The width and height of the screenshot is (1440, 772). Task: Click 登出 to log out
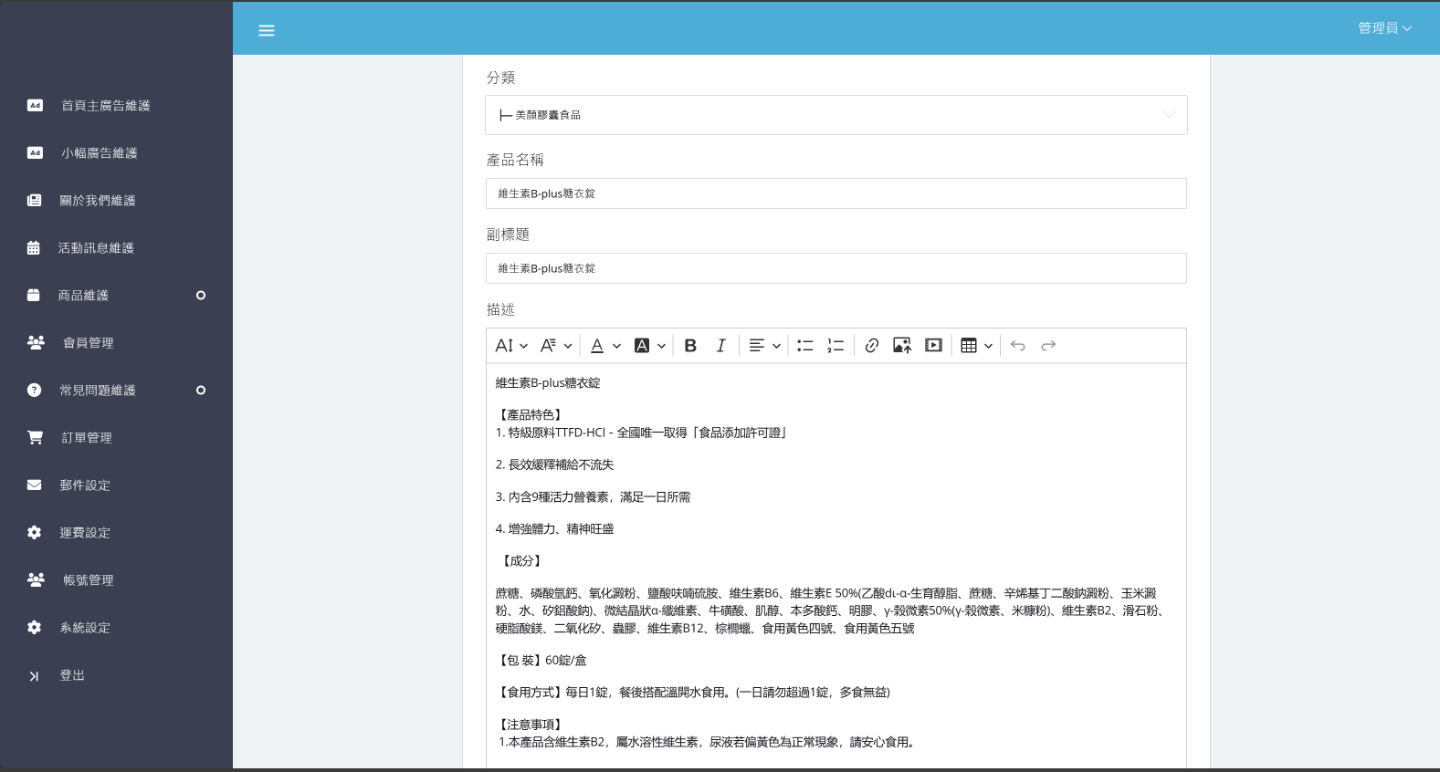72,676
